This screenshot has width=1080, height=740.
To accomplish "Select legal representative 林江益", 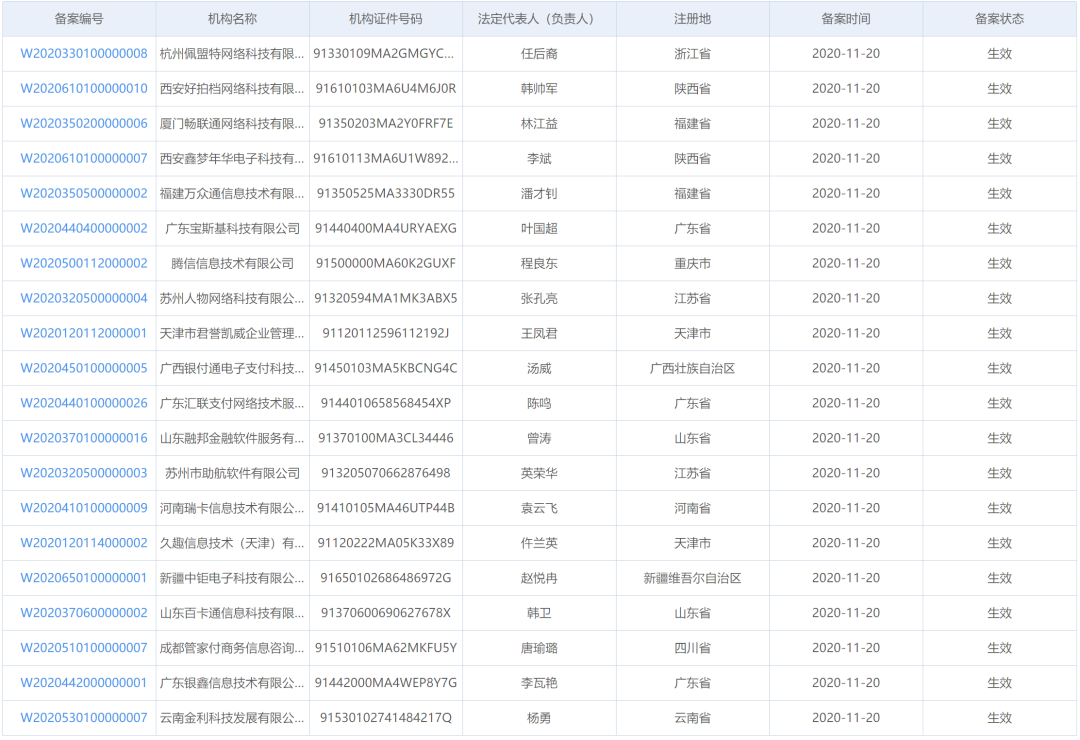I will tap(539, 124).
